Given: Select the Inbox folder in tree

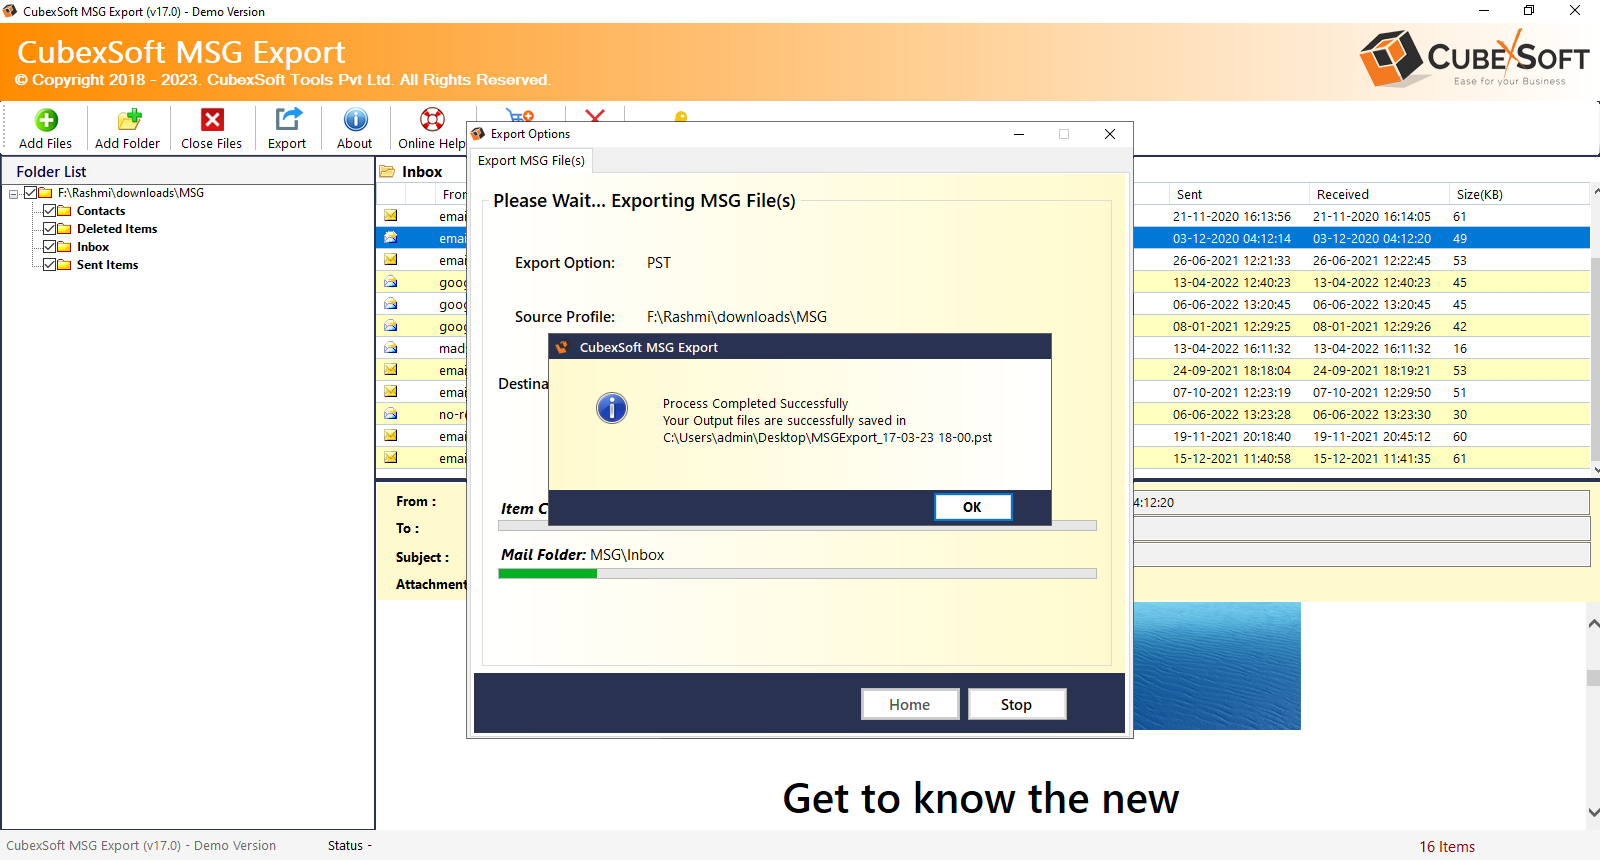Looking at the screenshot, I should coord(93,247).
